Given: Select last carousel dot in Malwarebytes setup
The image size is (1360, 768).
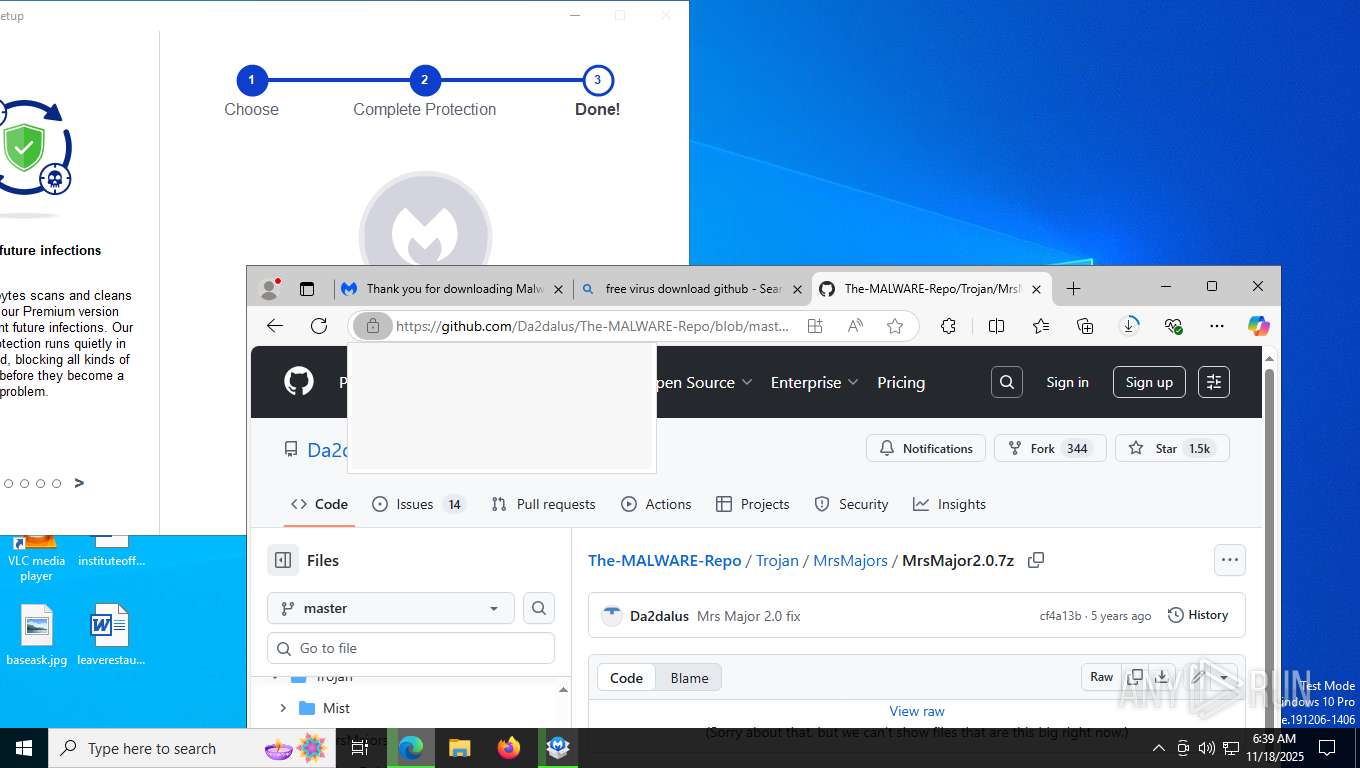Looking at the screenshot, I should tap(56, 483).
